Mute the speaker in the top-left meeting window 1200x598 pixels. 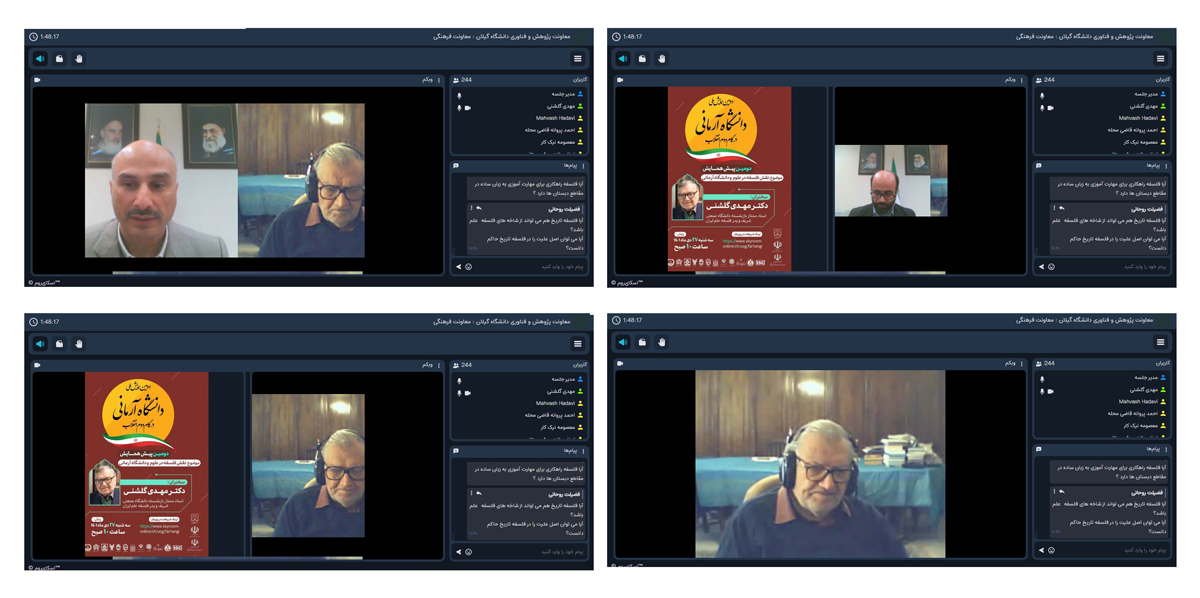40,59
